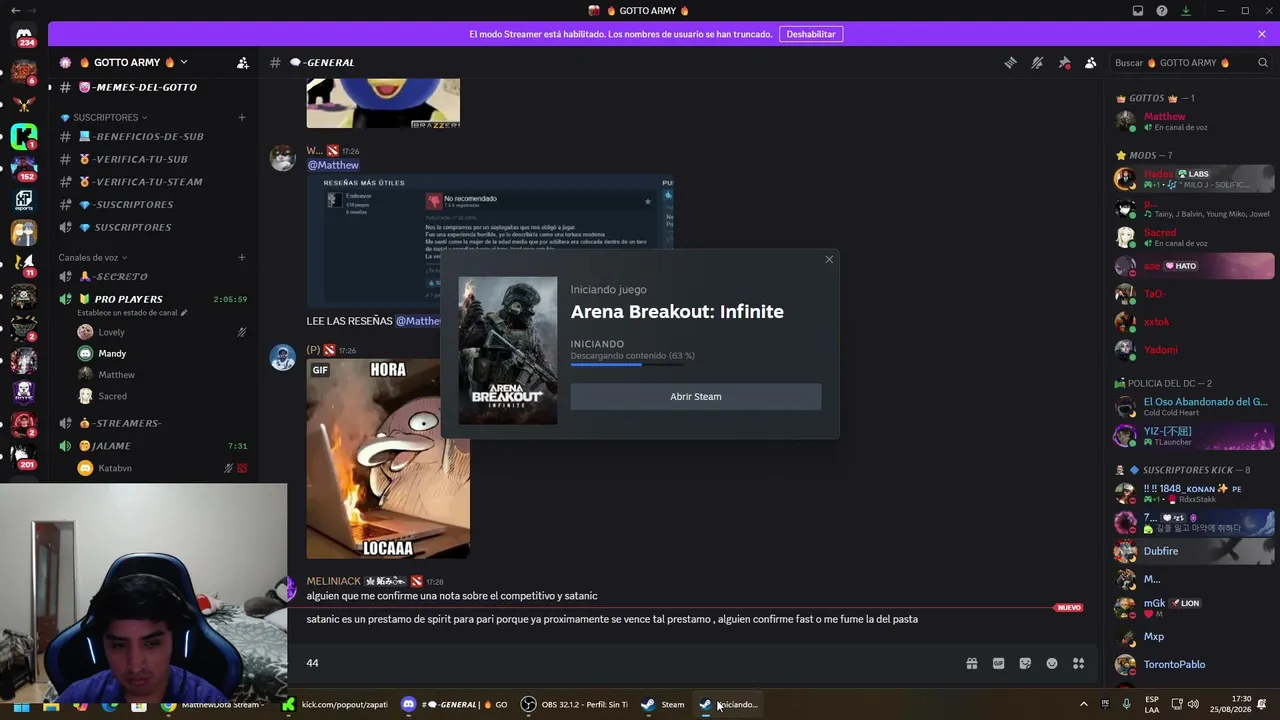Screen dimensions: 1280x720
Task: Open TorontoPablo's profile in member list
Action: click(x=1194, y=664)
